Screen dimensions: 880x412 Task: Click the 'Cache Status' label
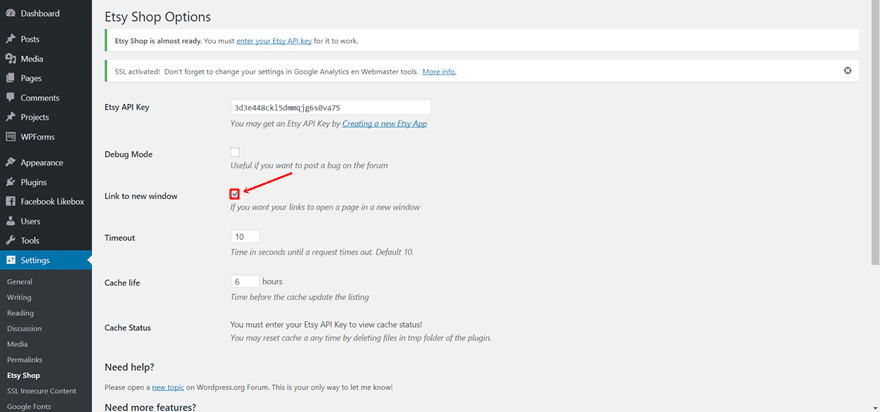(127, 327)
